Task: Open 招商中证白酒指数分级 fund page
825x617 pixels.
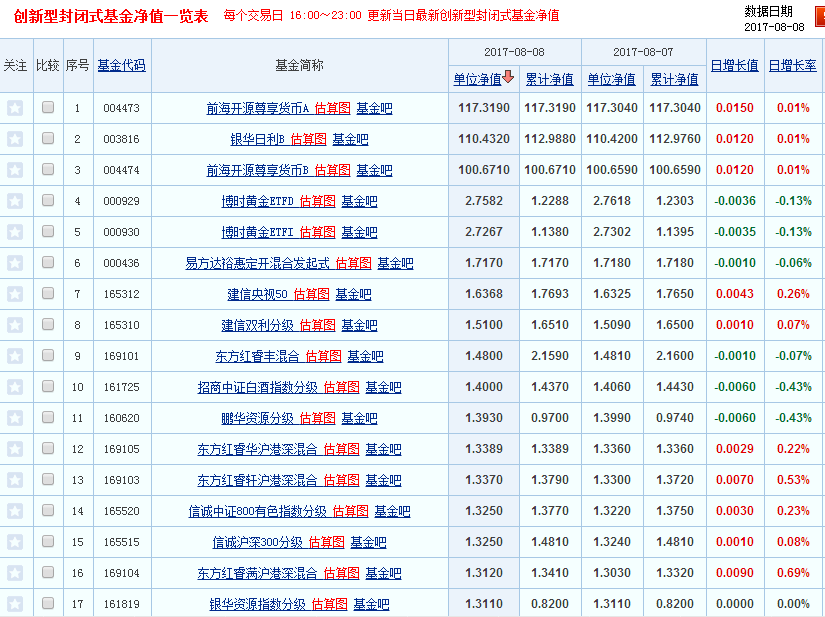Action: point(258,387)
